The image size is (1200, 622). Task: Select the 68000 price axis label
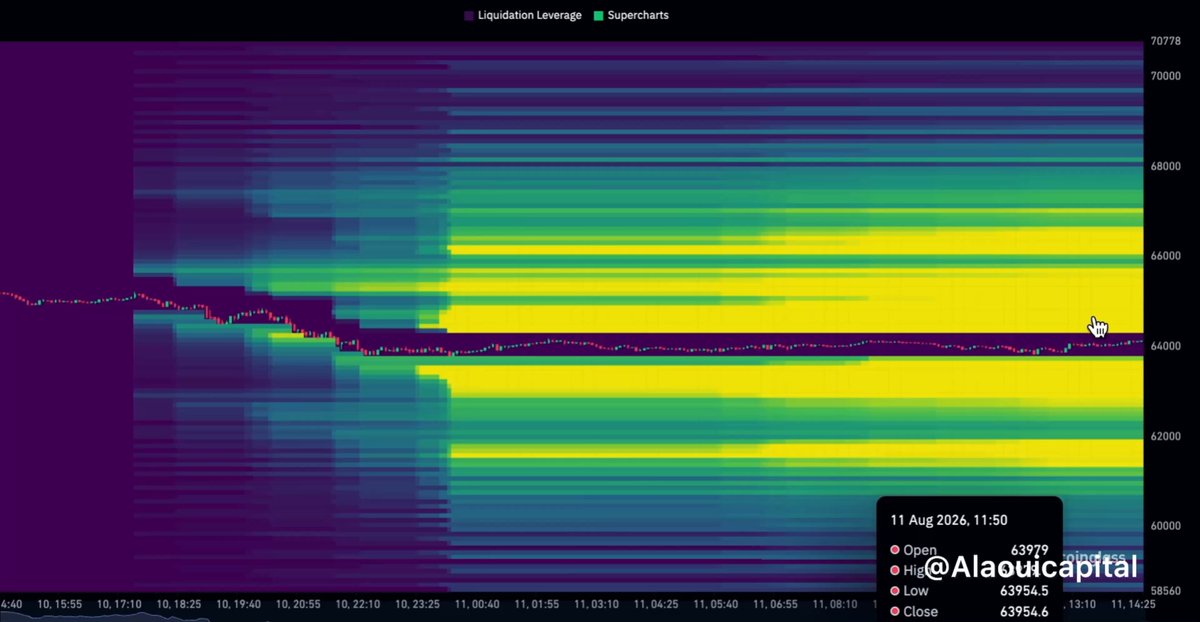(1164, 166)
